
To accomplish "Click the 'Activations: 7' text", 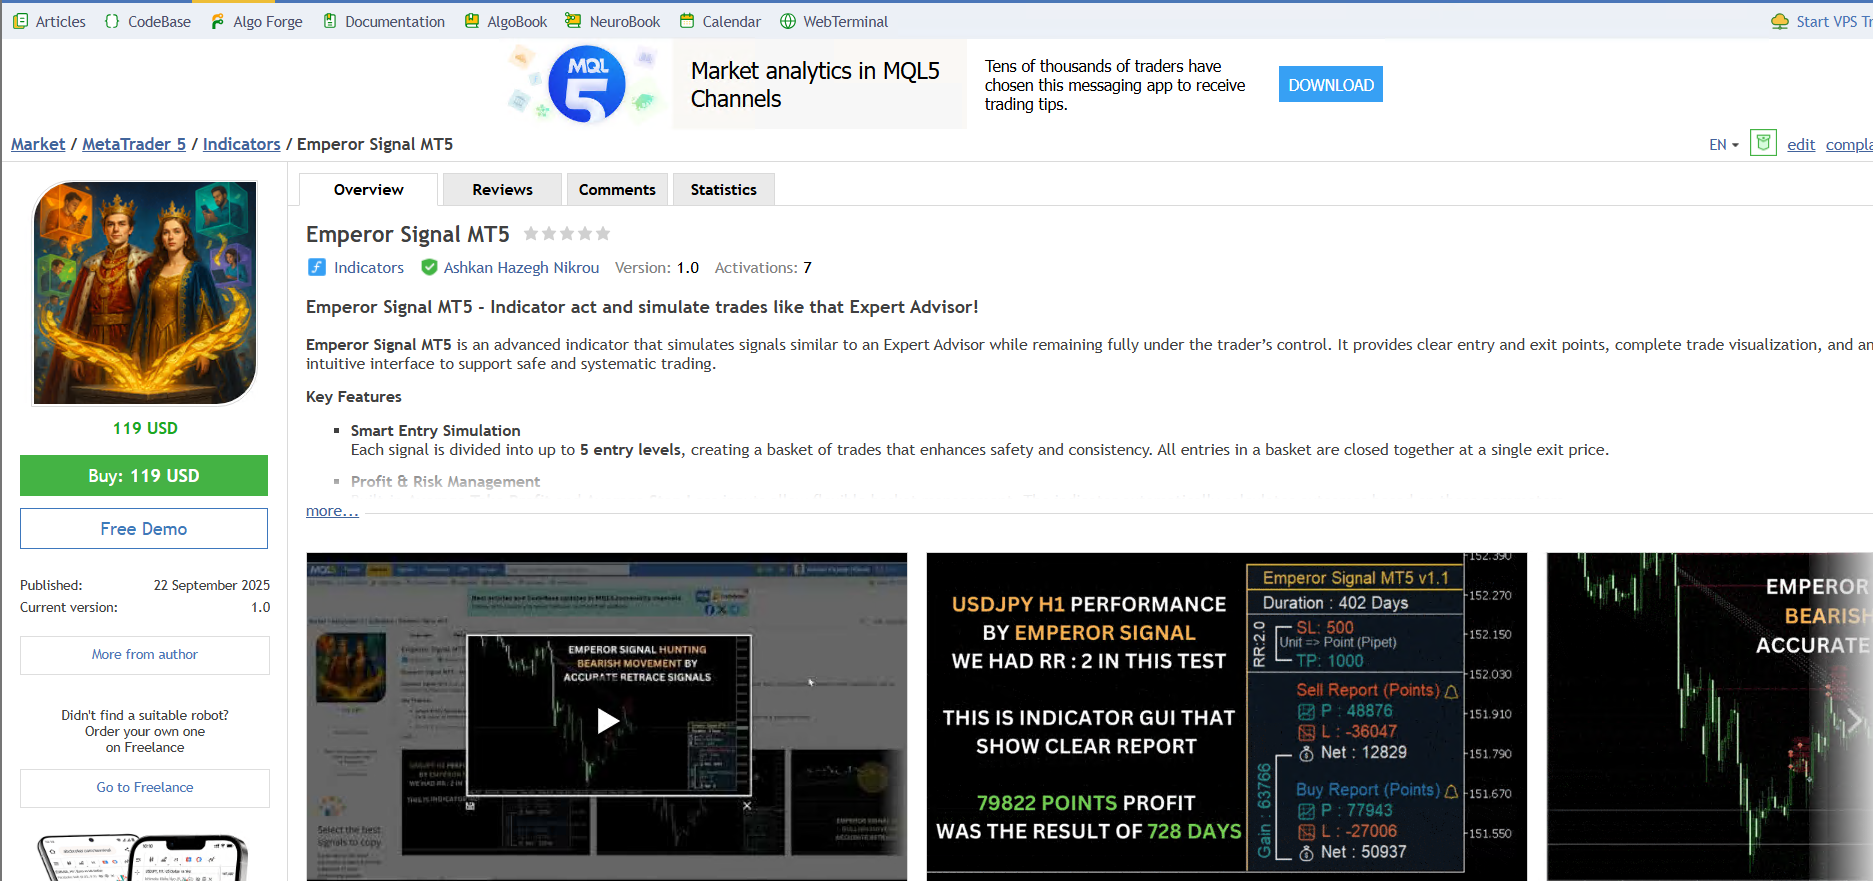I will coord(763,267).
